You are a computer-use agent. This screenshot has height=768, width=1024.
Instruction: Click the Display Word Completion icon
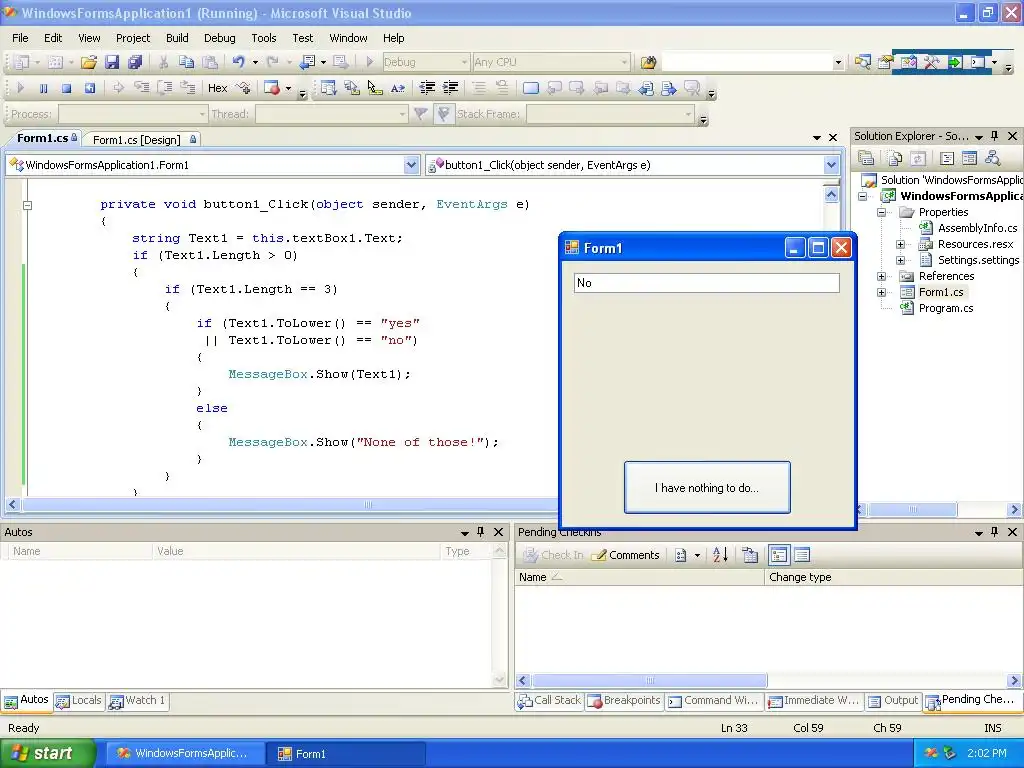point(398,88)
